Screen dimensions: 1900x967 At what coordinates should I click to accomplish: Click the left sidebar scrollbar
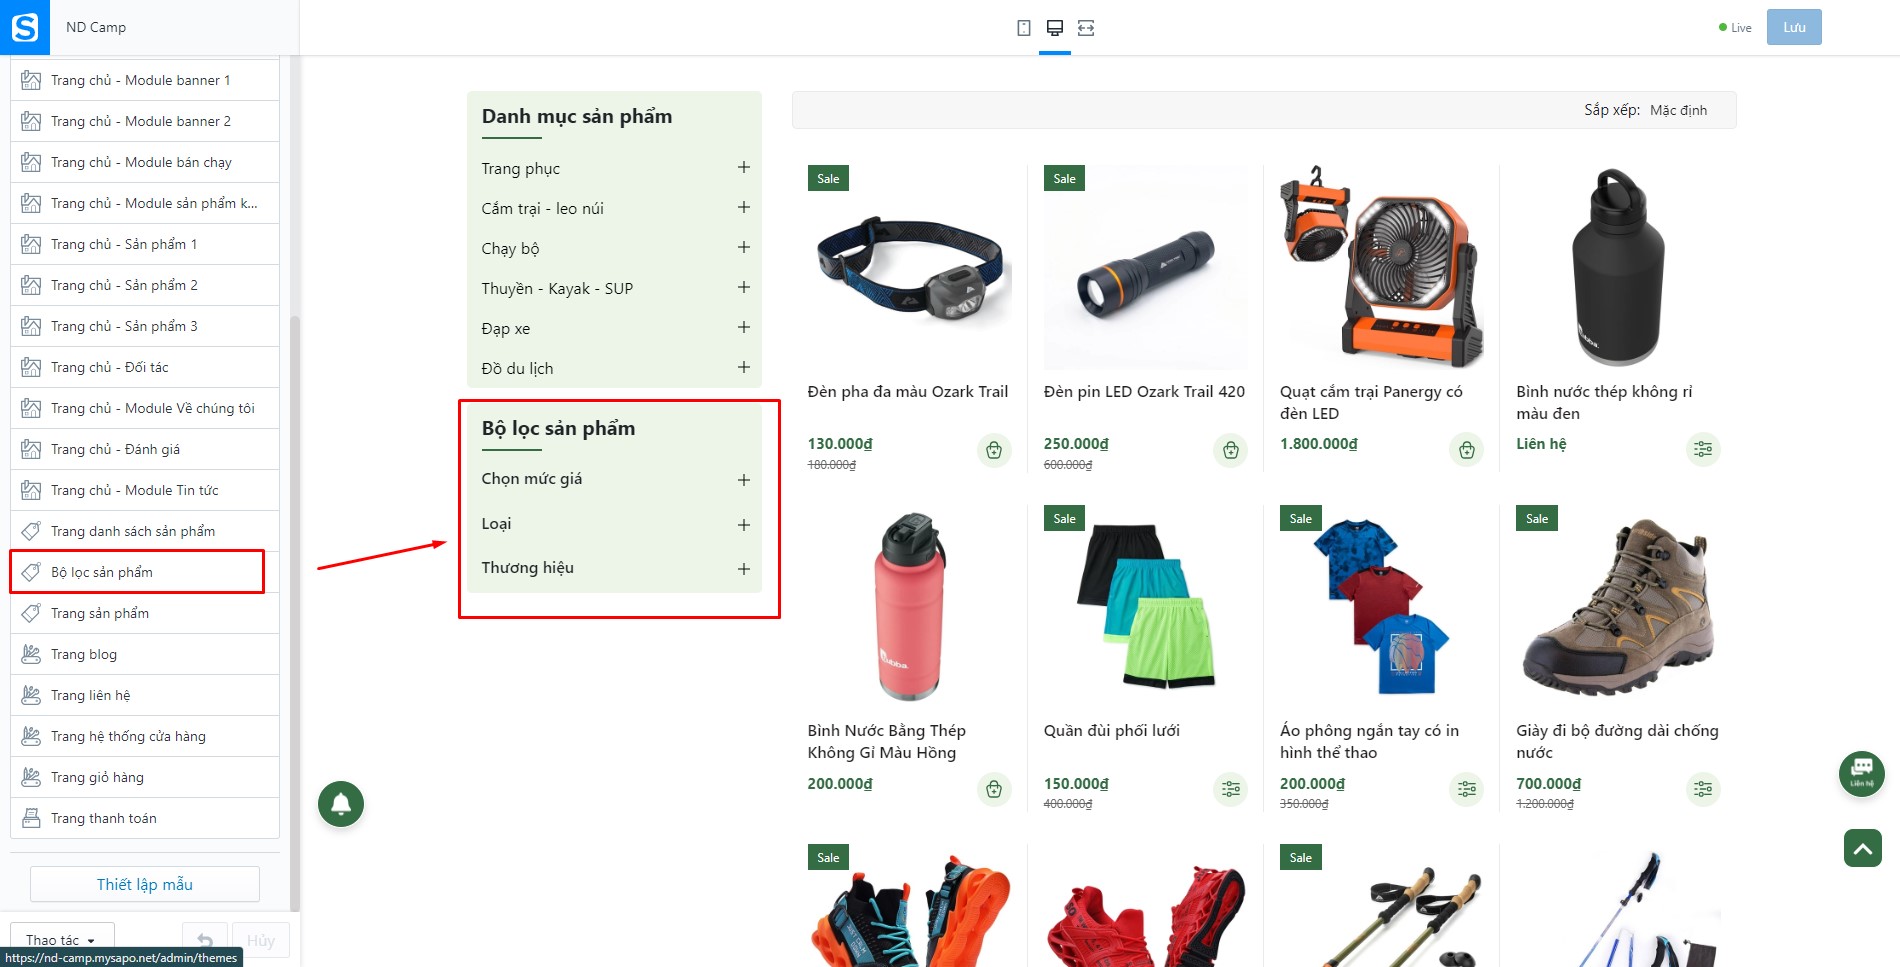294,612
